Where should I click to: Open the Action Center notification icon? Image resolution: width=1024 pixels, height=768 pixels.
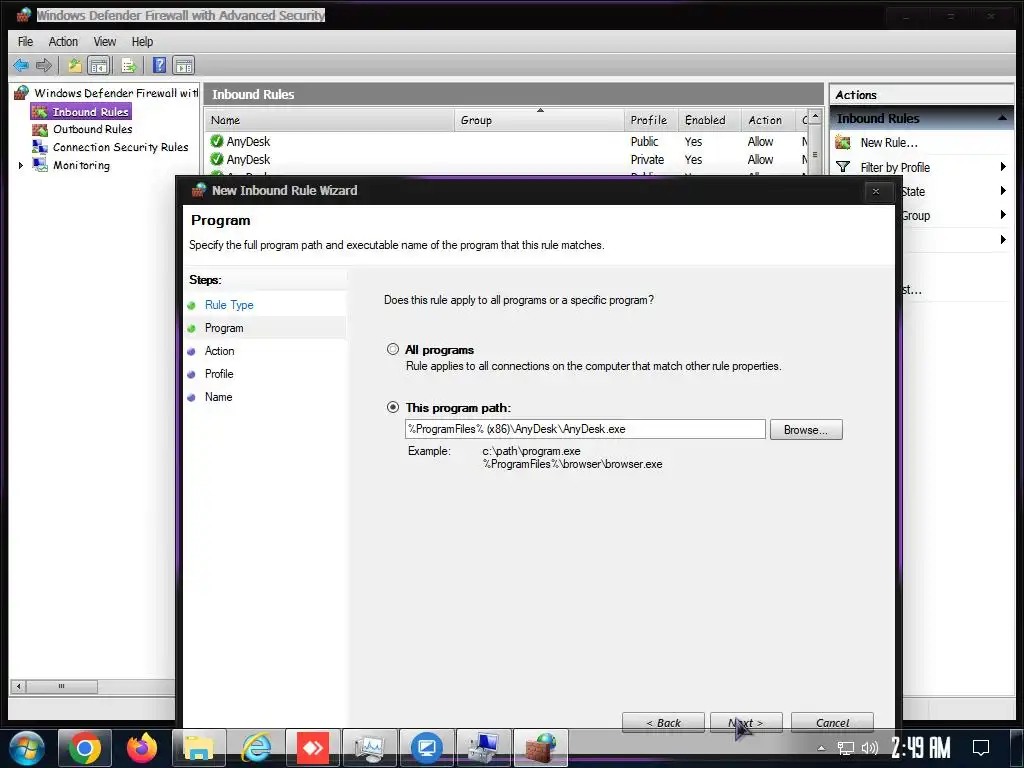coord(980,748)
